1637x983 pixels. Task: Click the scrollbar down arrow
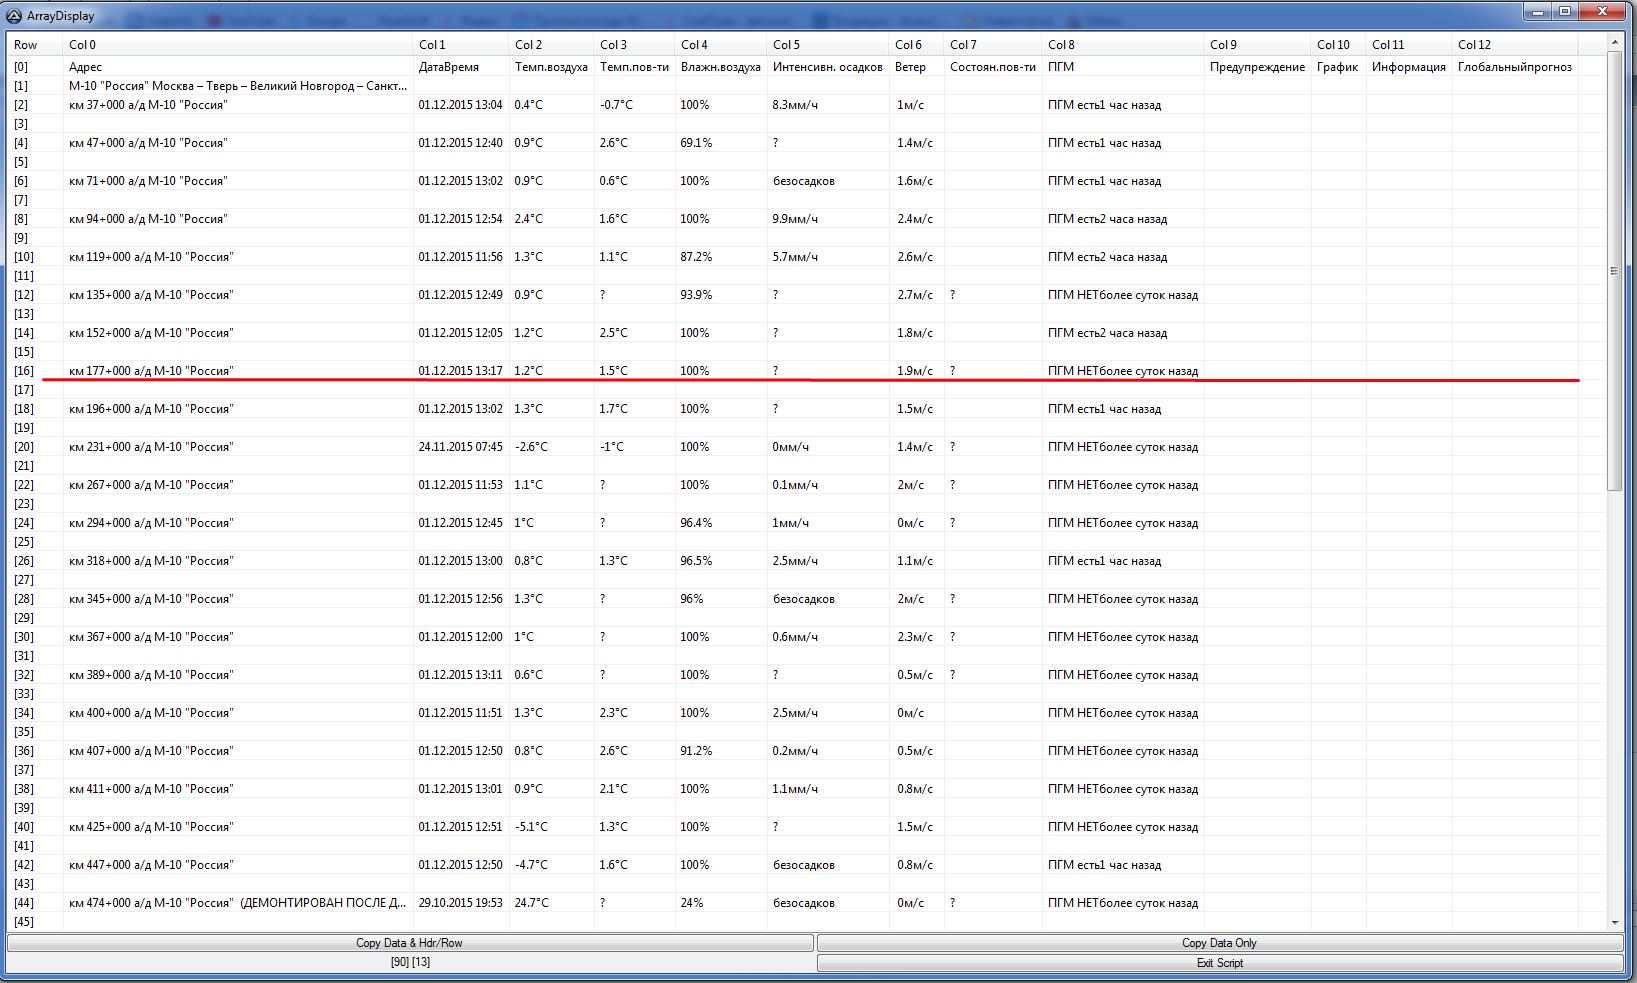[1614, 922]
